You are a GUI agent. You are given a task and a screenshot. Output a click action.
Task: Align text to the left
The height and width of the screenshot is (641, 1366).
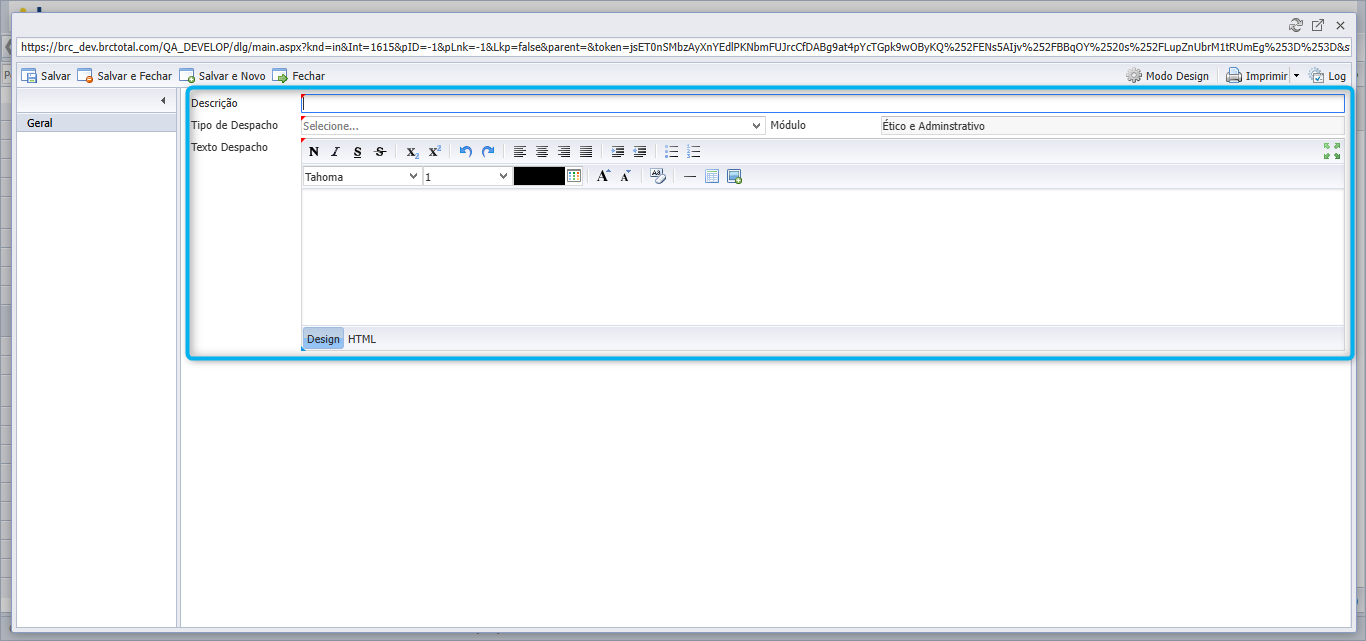[520, 152]
